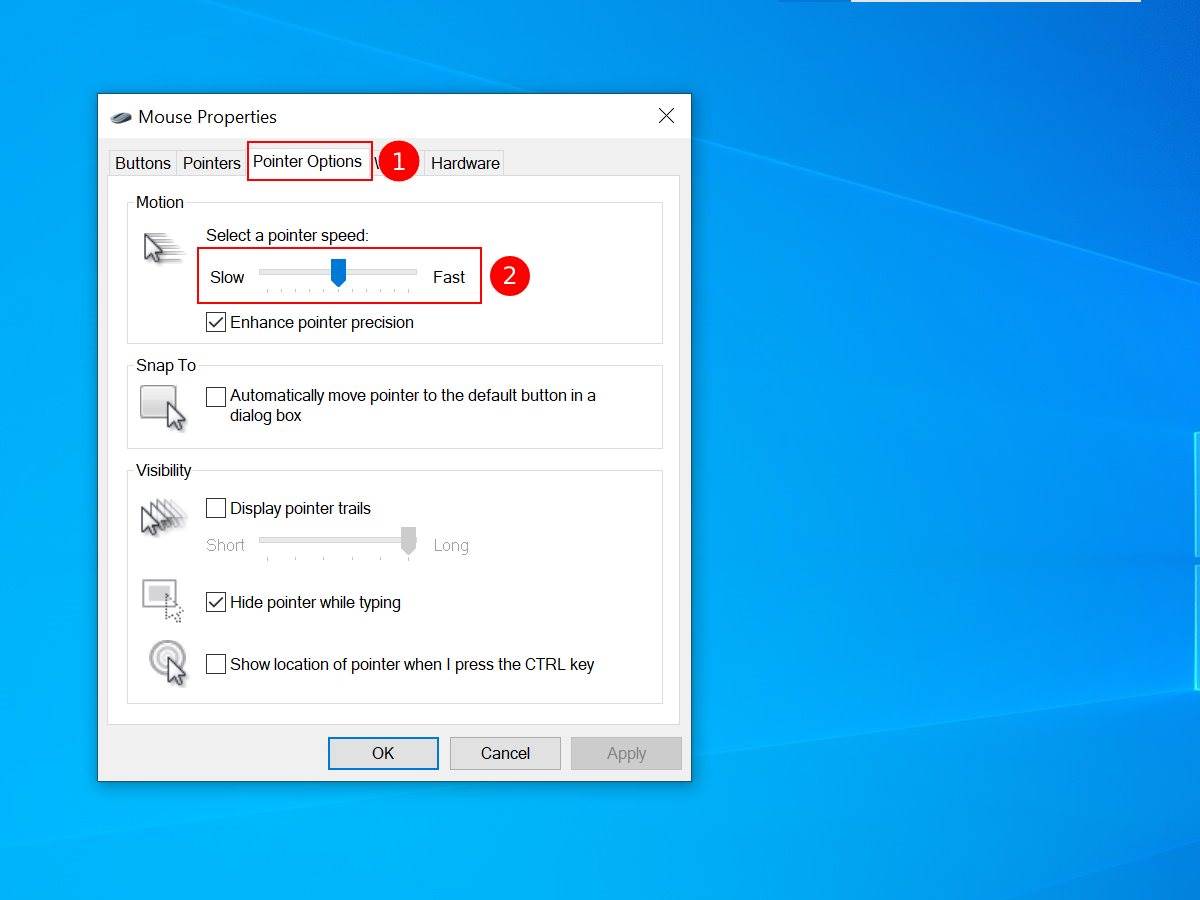Click the Cancel button
The height and width of the screenshot is (900, 1200).
coord(505,753)
